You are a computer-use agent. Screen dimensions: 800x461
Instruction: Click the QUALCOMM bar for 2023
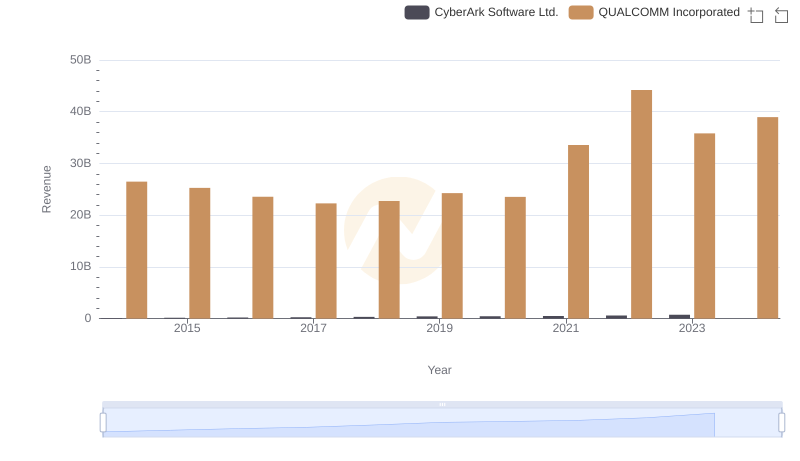click(705, 226)
